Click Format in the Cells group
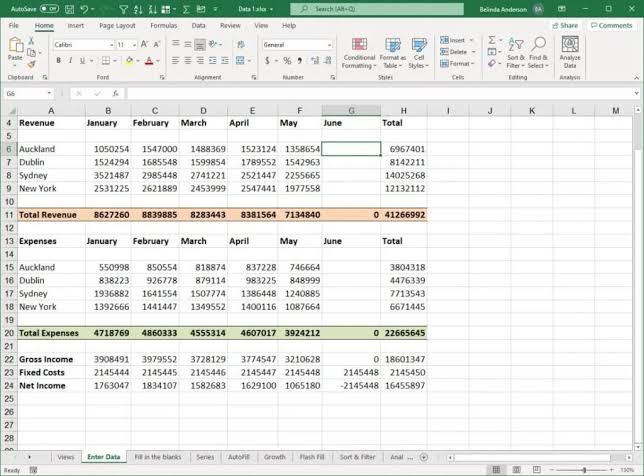 (x=457, y=63)
